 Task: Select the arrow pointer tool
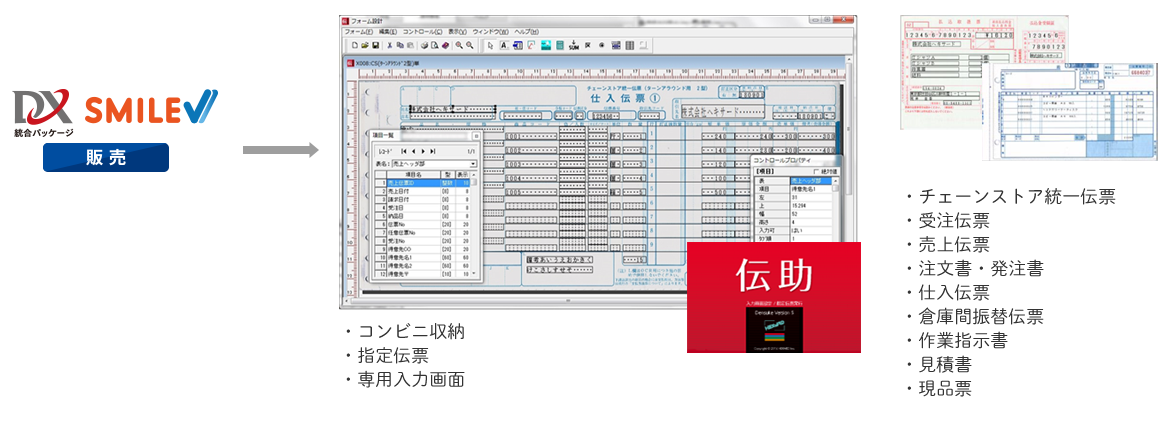tap(490, 46)
